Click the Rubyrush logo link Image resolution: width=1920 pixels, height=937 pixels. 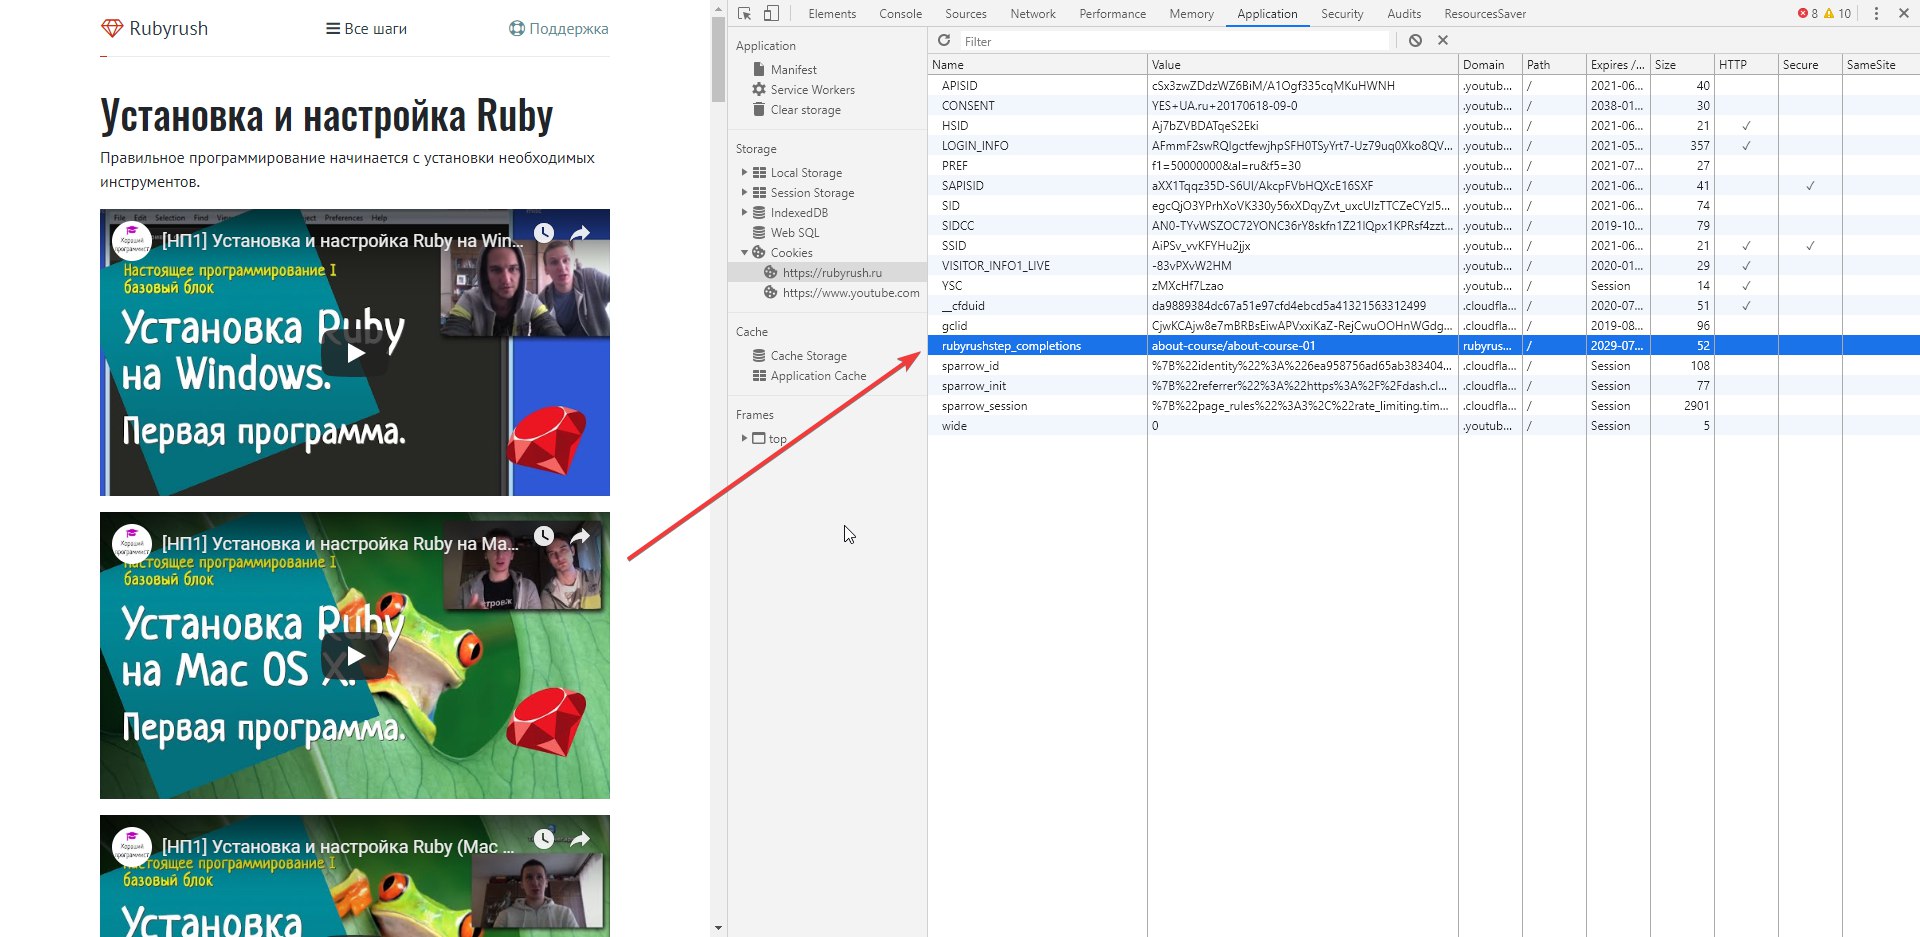click(155, 28)
